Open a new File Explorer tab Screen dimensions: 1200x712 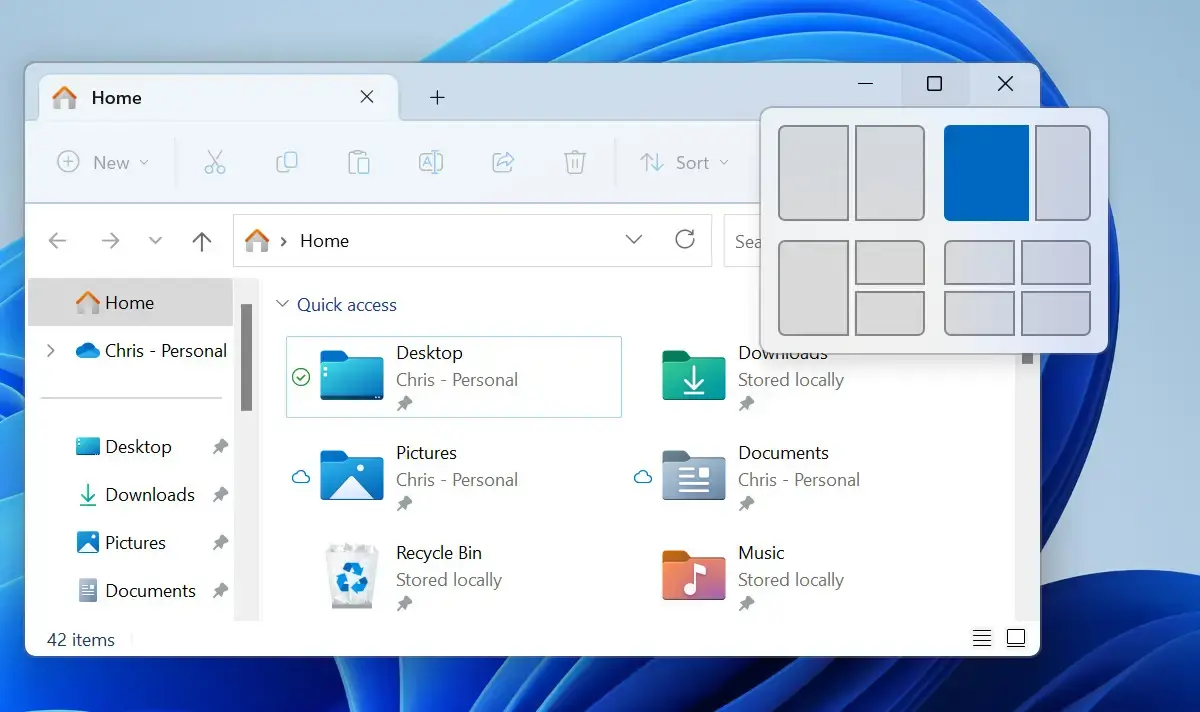click(437, 97)
